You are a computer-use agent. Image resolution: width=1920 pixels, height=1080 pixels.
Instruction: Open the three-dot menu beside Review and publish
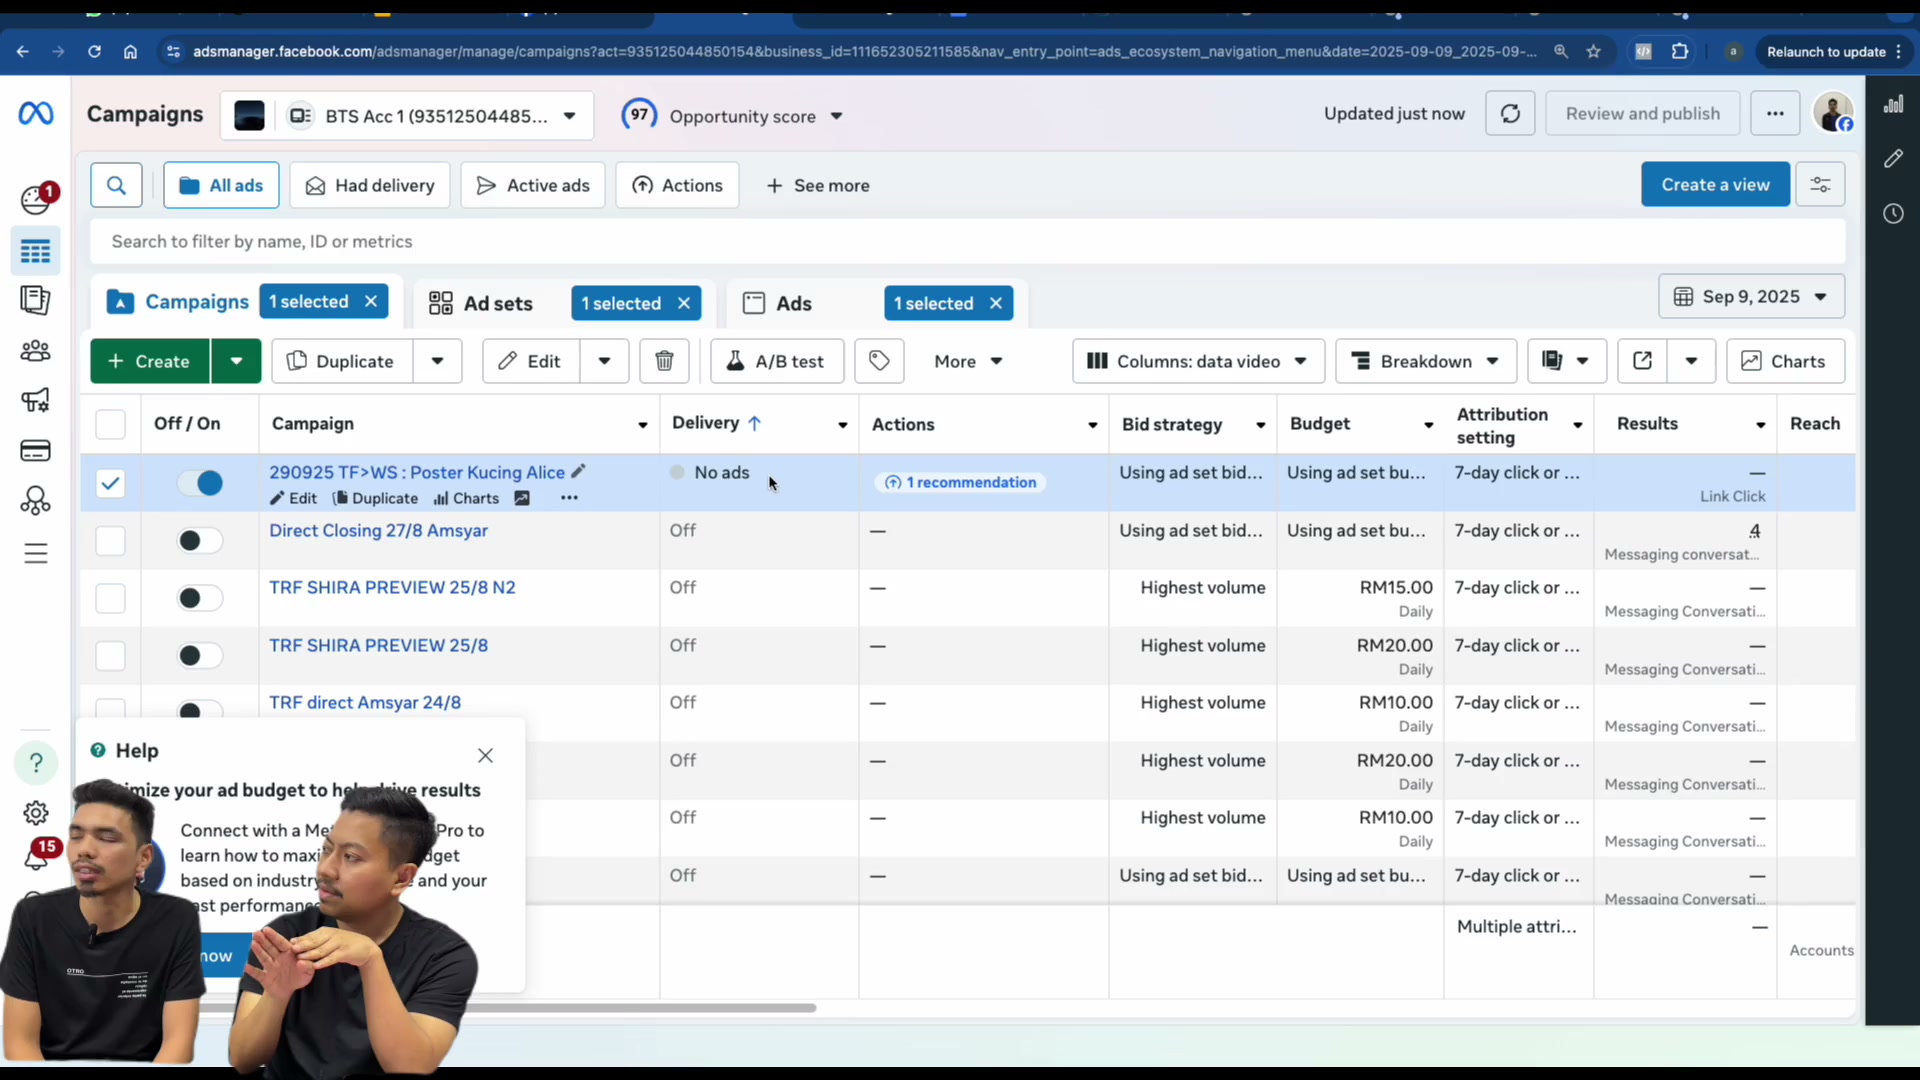[x=1775, y=114]
